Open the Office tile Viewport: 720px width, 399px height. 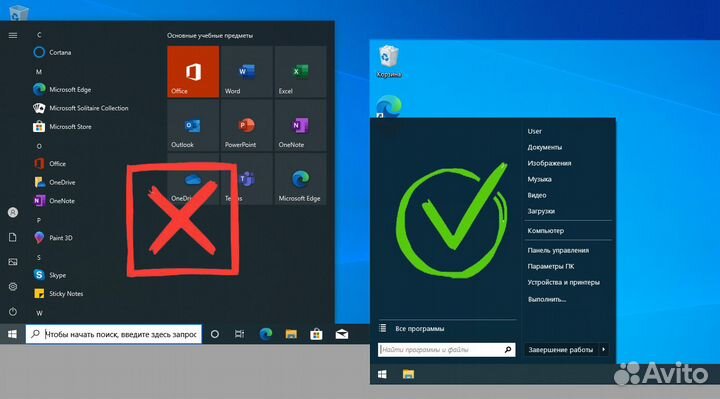point(193,71)
